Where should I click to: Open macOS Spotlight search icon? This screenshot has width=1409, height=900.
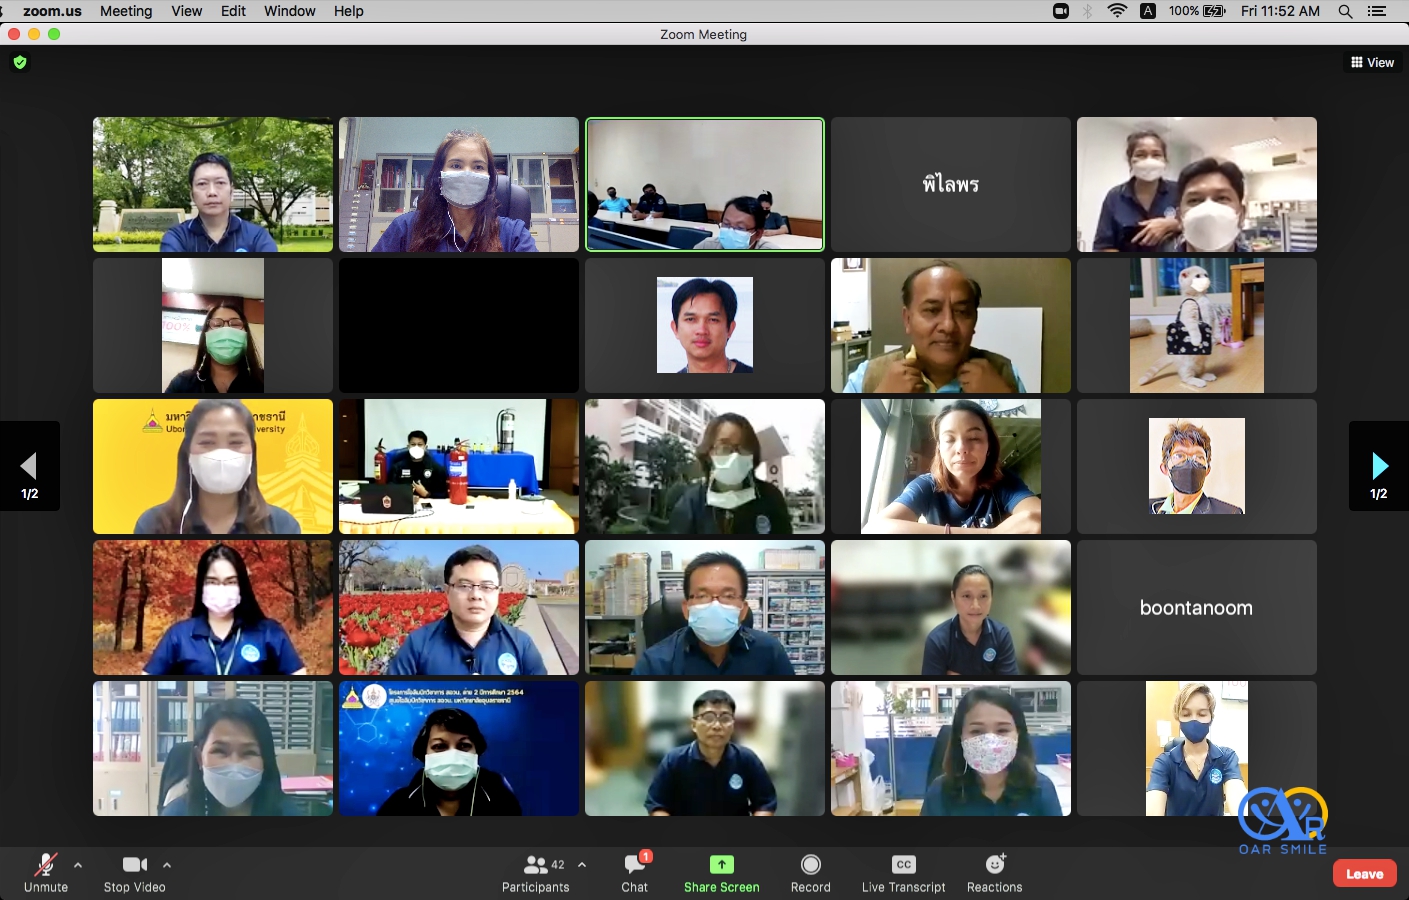tap(1345, 11)
